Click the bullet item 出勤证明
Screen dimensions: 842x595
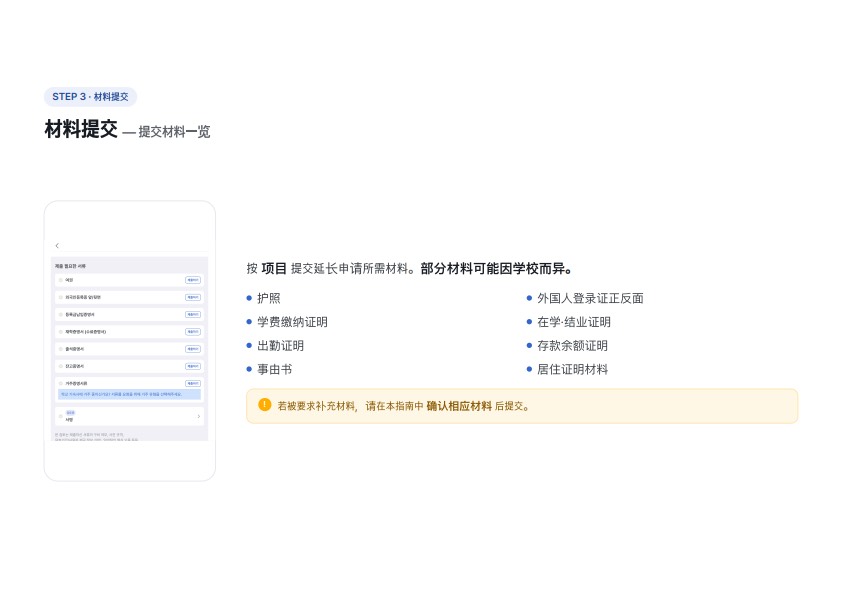(x=280, y=346)
